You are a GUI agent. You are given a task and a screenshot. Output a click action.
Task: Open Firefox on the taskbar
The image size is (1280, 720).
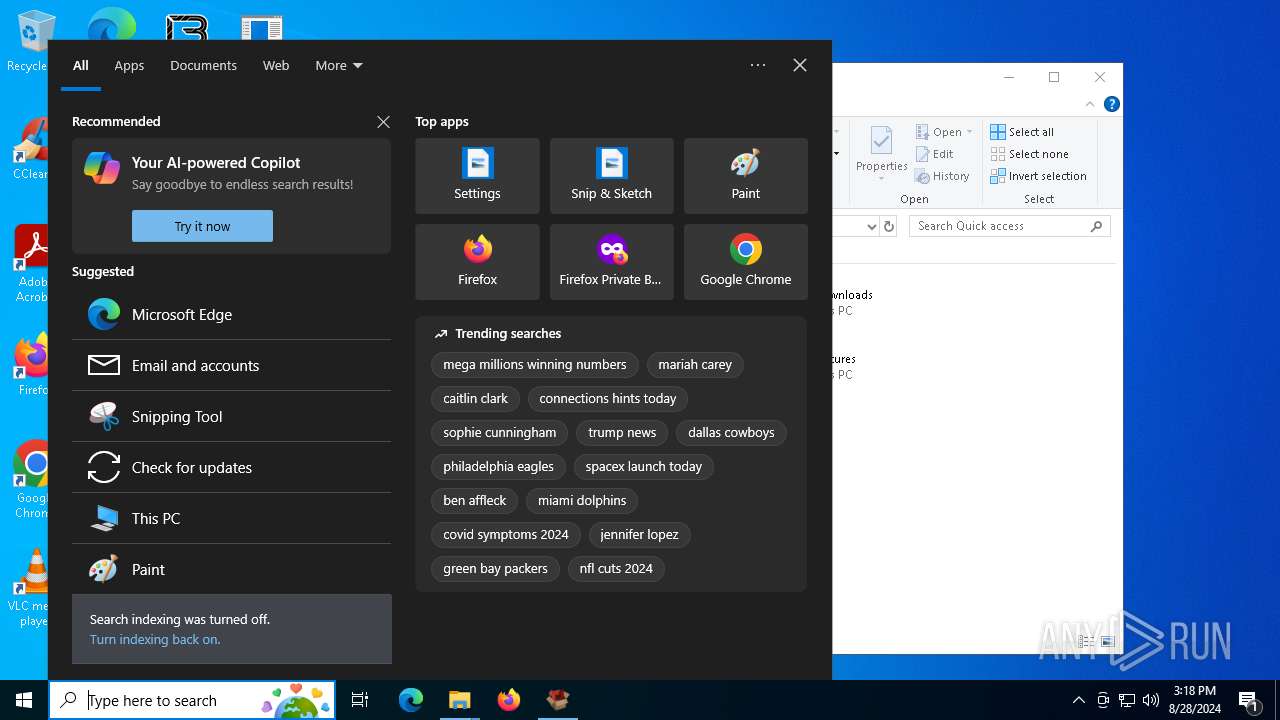[508, 700]
